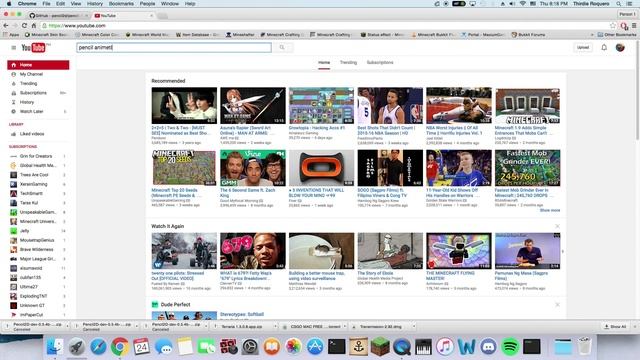The image size is (640, 360).
Task: Switch to the Subscriptions tab
Action: point(380,62)
